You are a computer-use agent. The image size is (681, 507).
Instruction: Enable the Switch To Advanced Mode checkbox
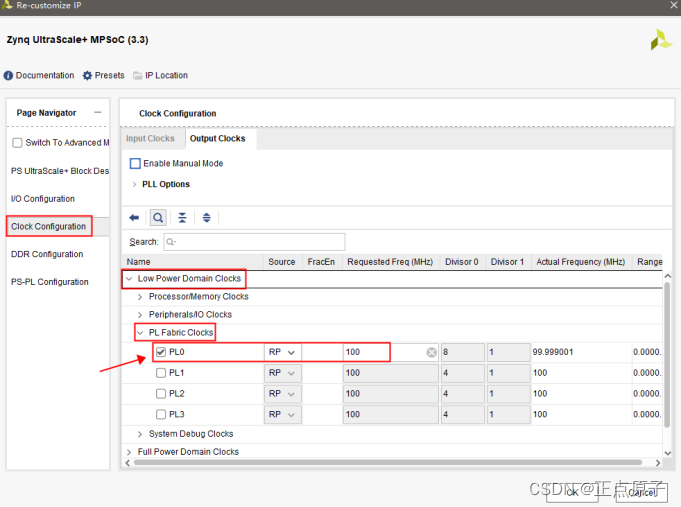pos(17,143)
